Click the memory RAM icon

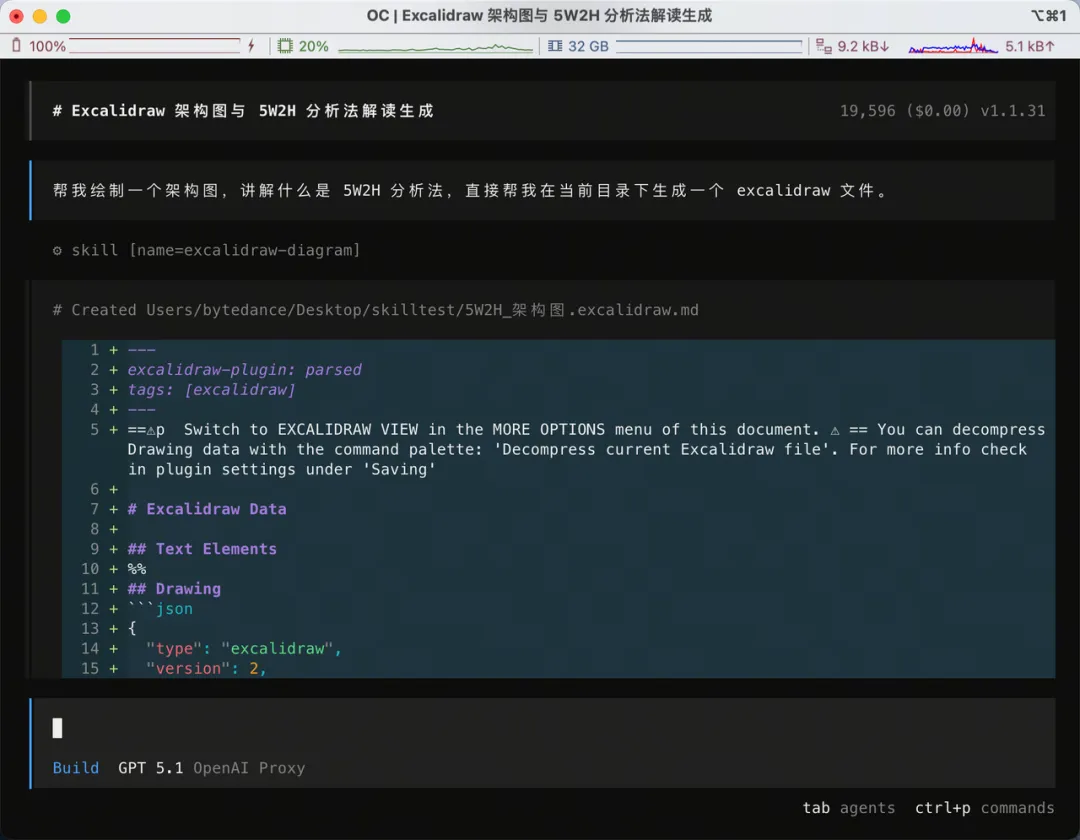click(x=556, y=46)
